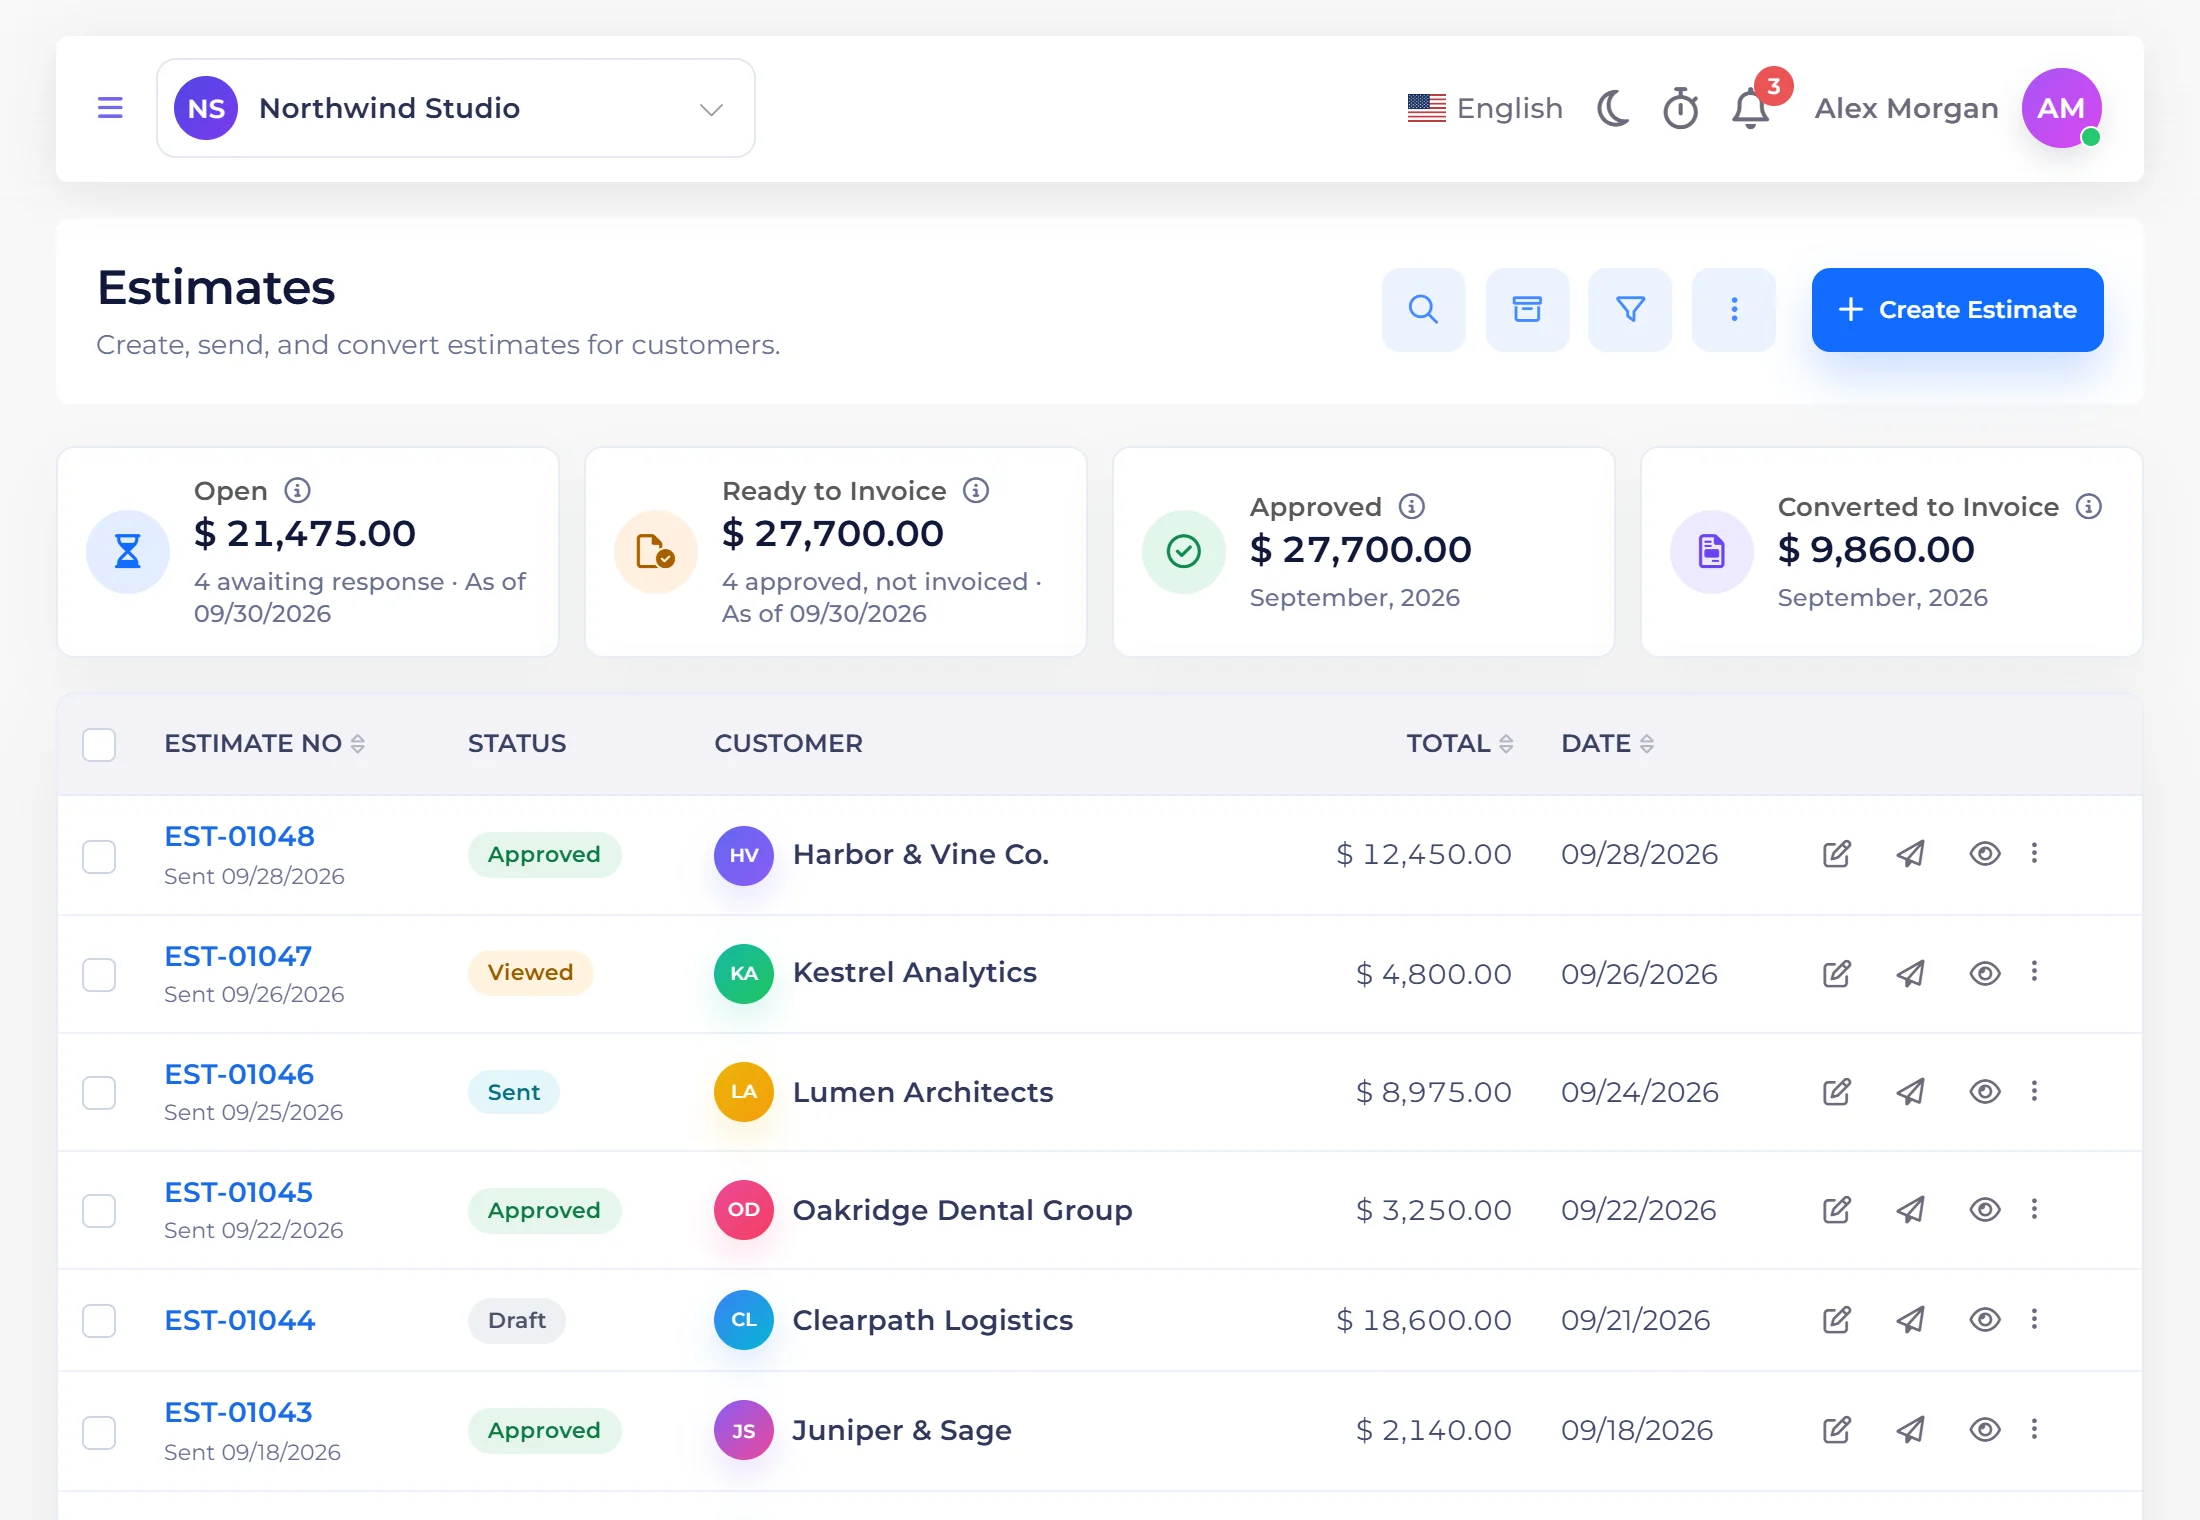
Task: Select checkbox for EST-01047
Action: 99,974
